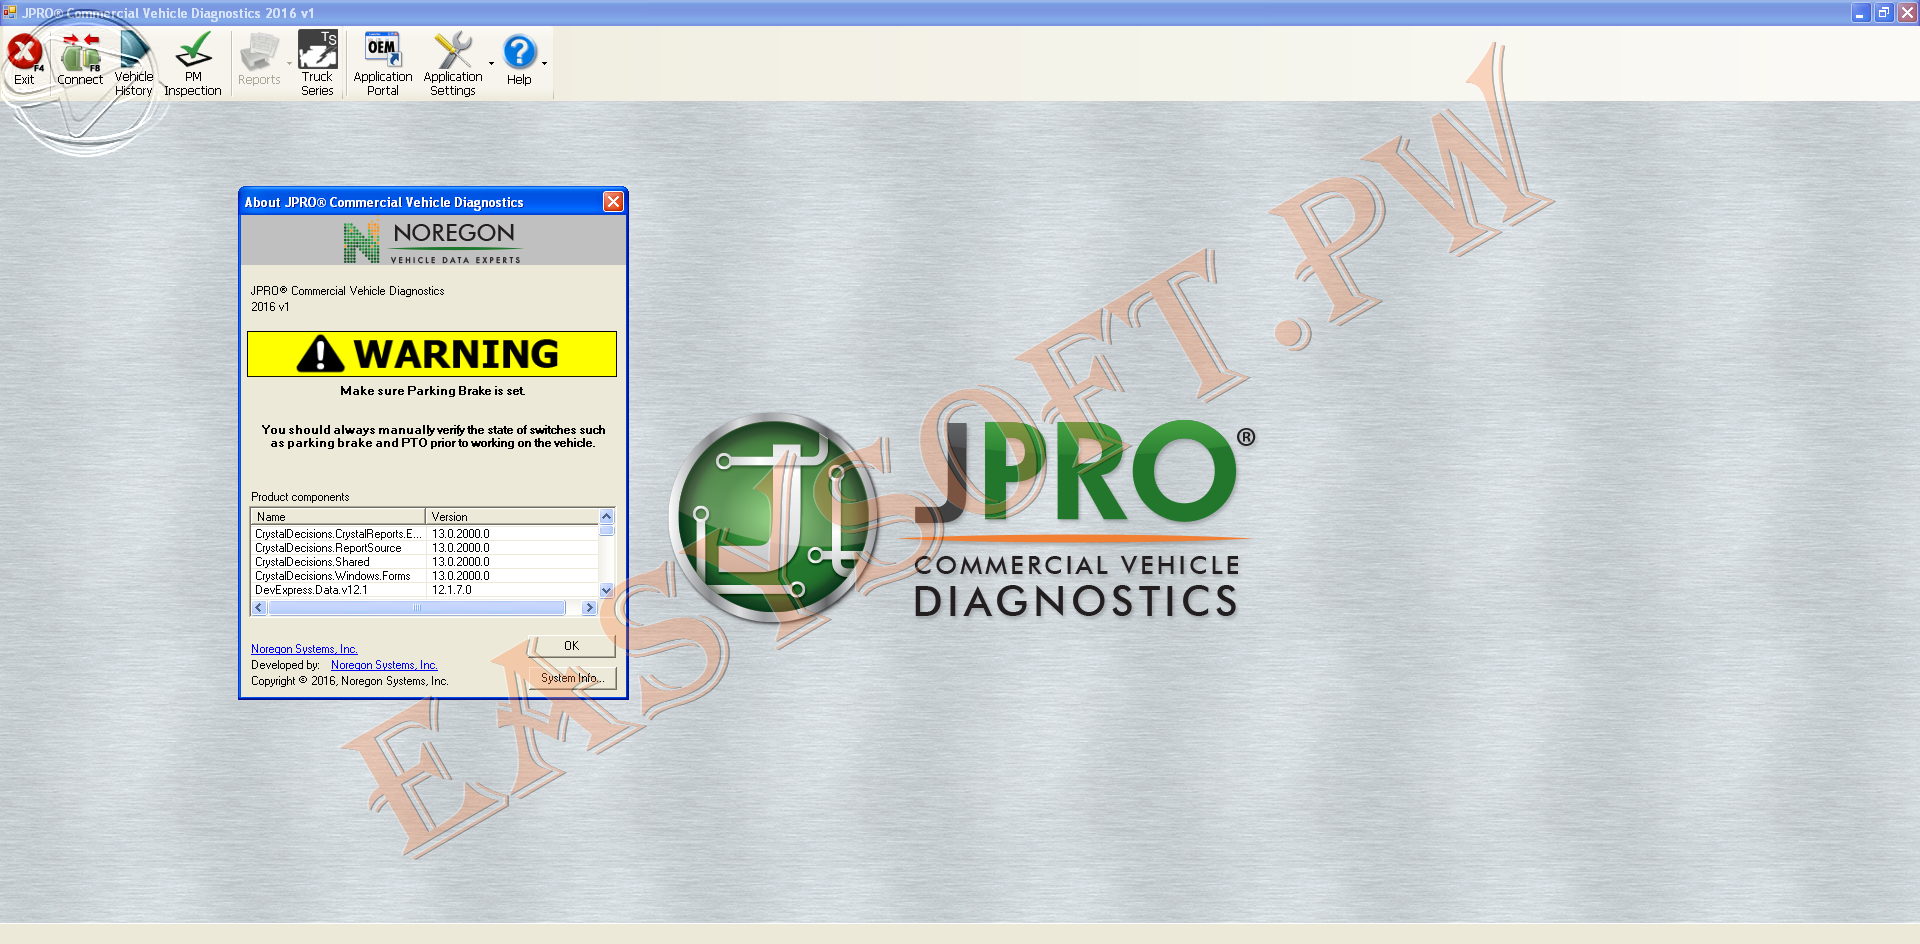Select the CrystalDecisions.Windows.Forms row
Image resolution: width=1920 pixels, height=944 pixels.
click(x=424, y=576)
